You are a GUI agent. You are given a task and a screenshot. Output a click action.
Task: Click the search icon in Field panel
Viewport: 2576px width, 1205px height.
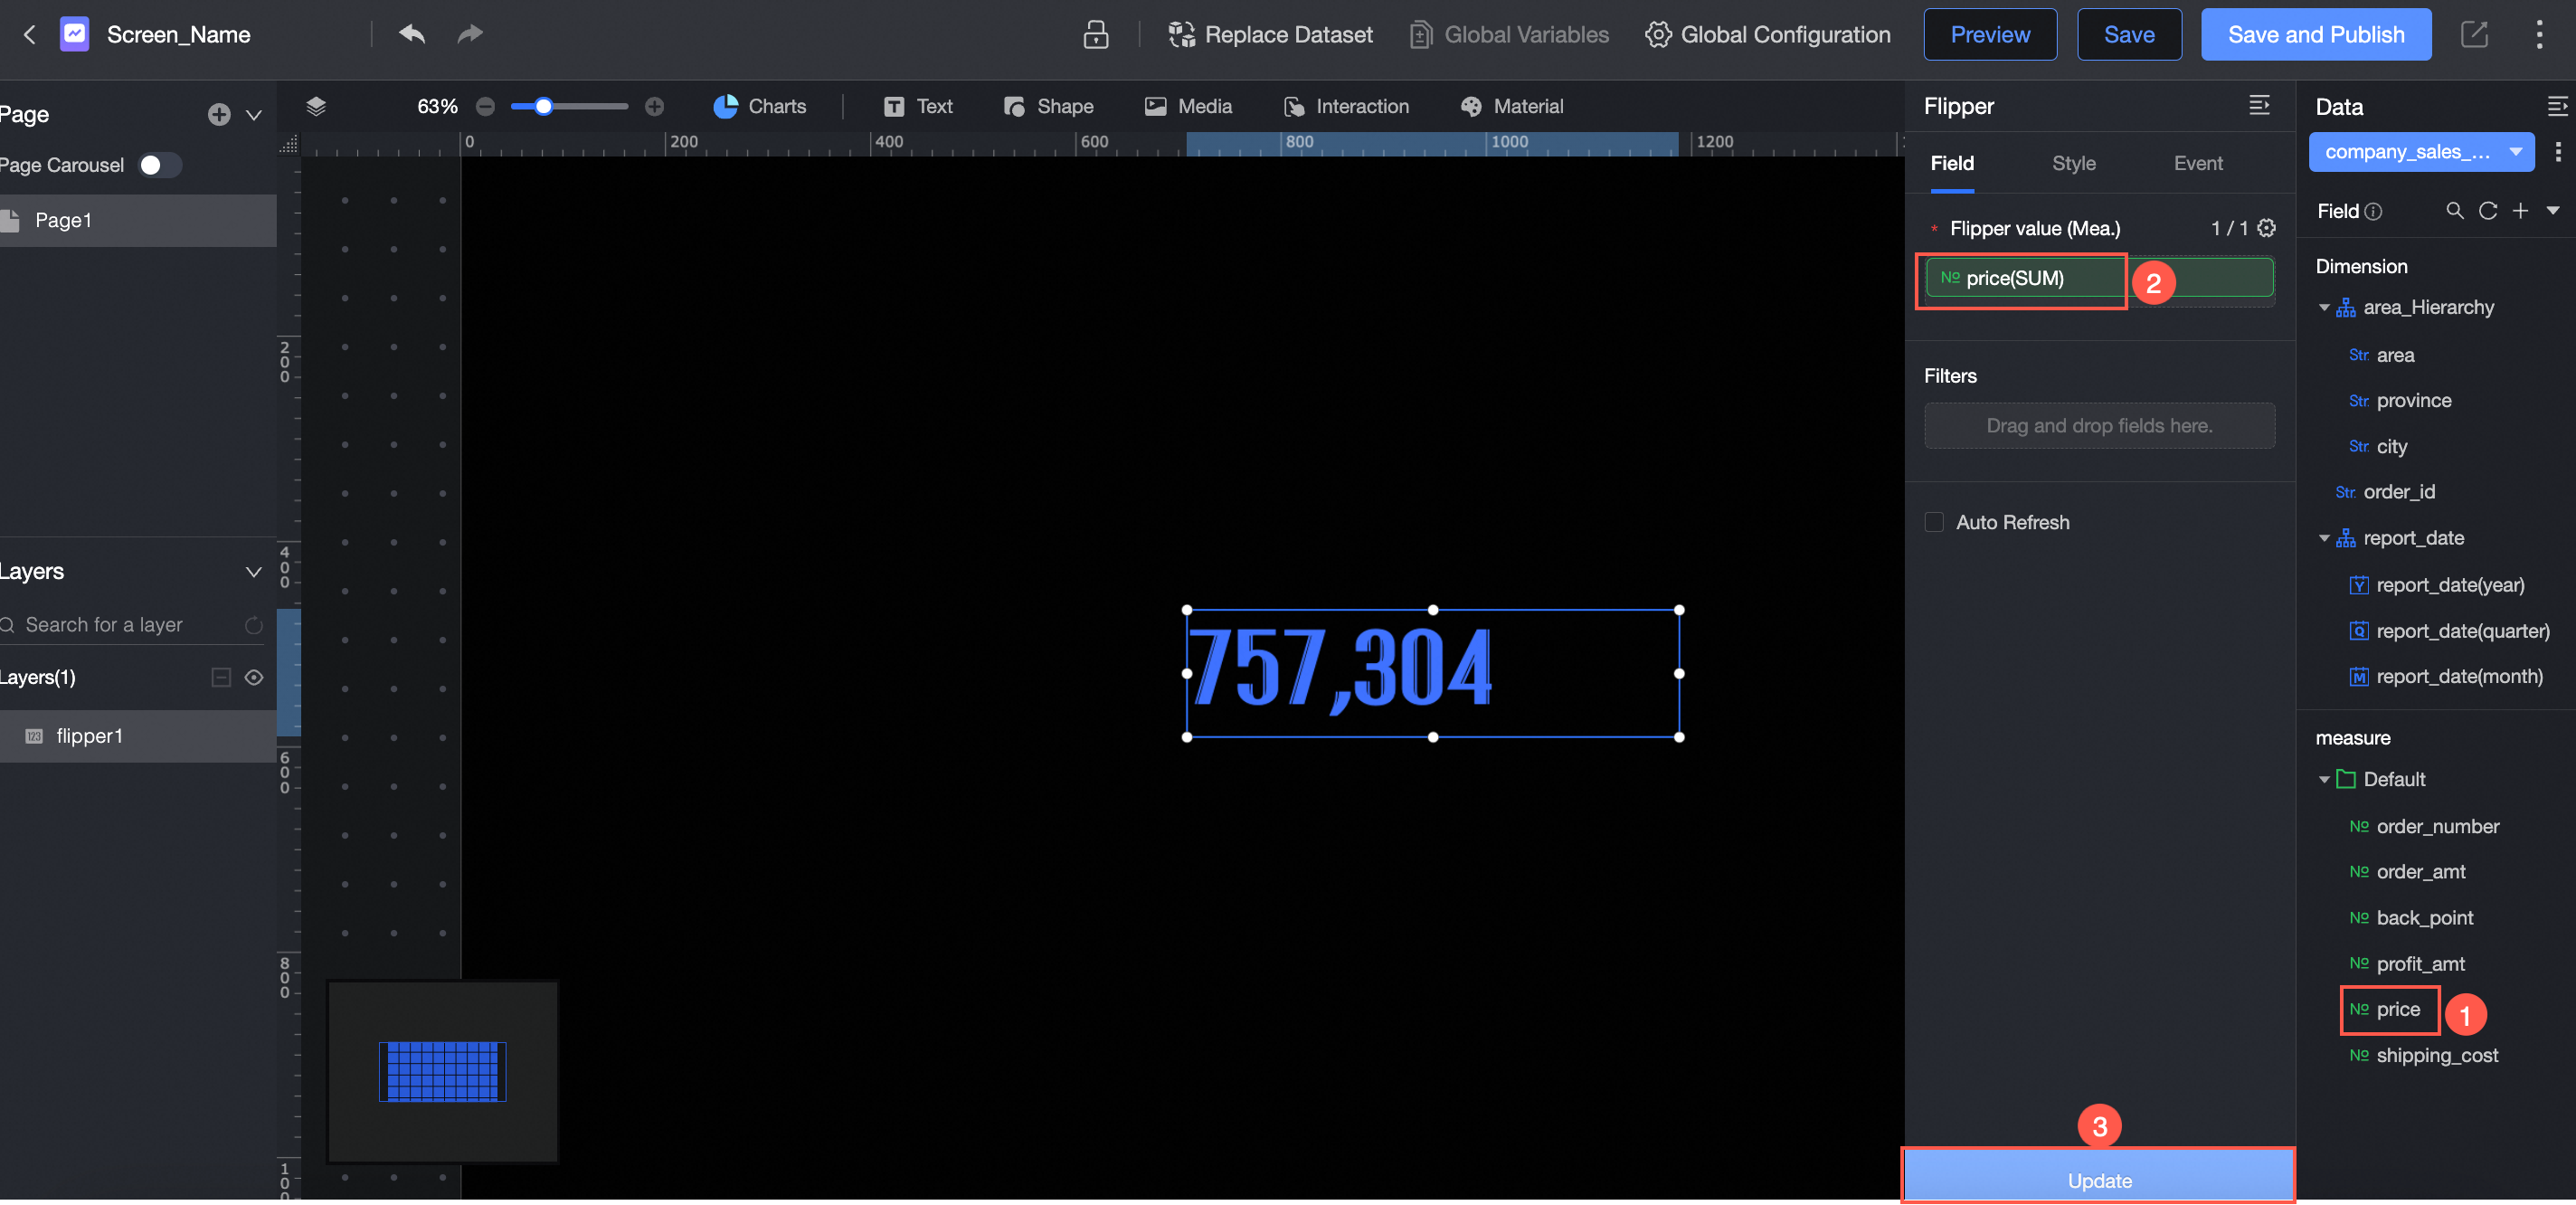[x=2454, y=211]
